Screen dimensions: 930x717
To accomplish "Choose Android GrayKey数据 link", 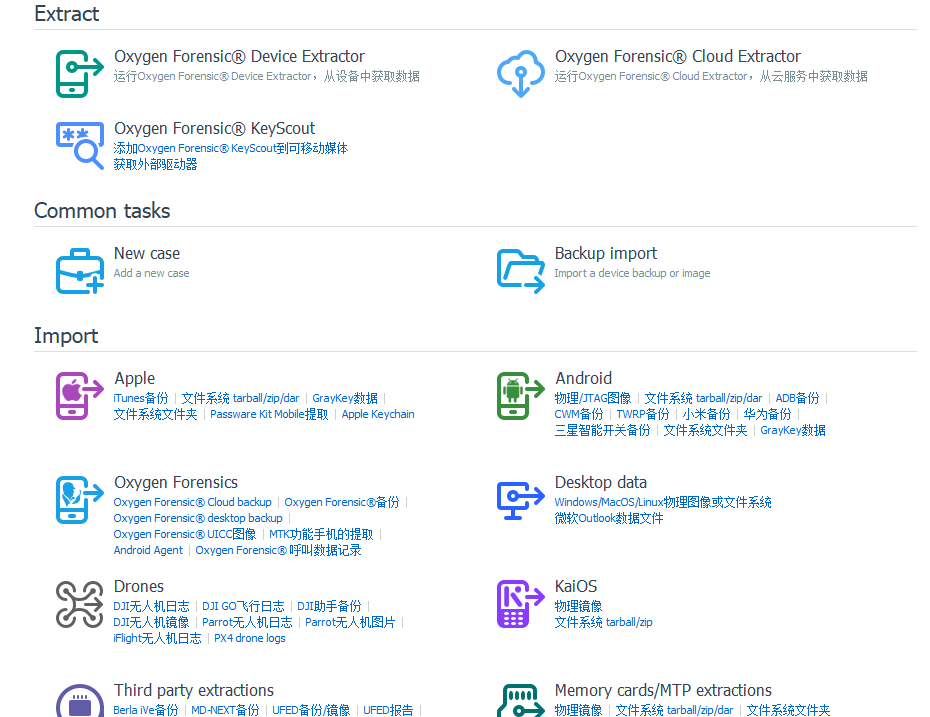I will point(792,430).
